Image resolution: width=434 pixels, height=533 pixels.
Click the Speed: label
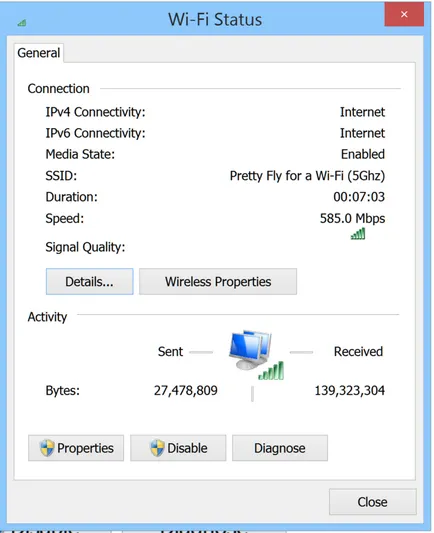pyautogui.click(x=65, y=218)
